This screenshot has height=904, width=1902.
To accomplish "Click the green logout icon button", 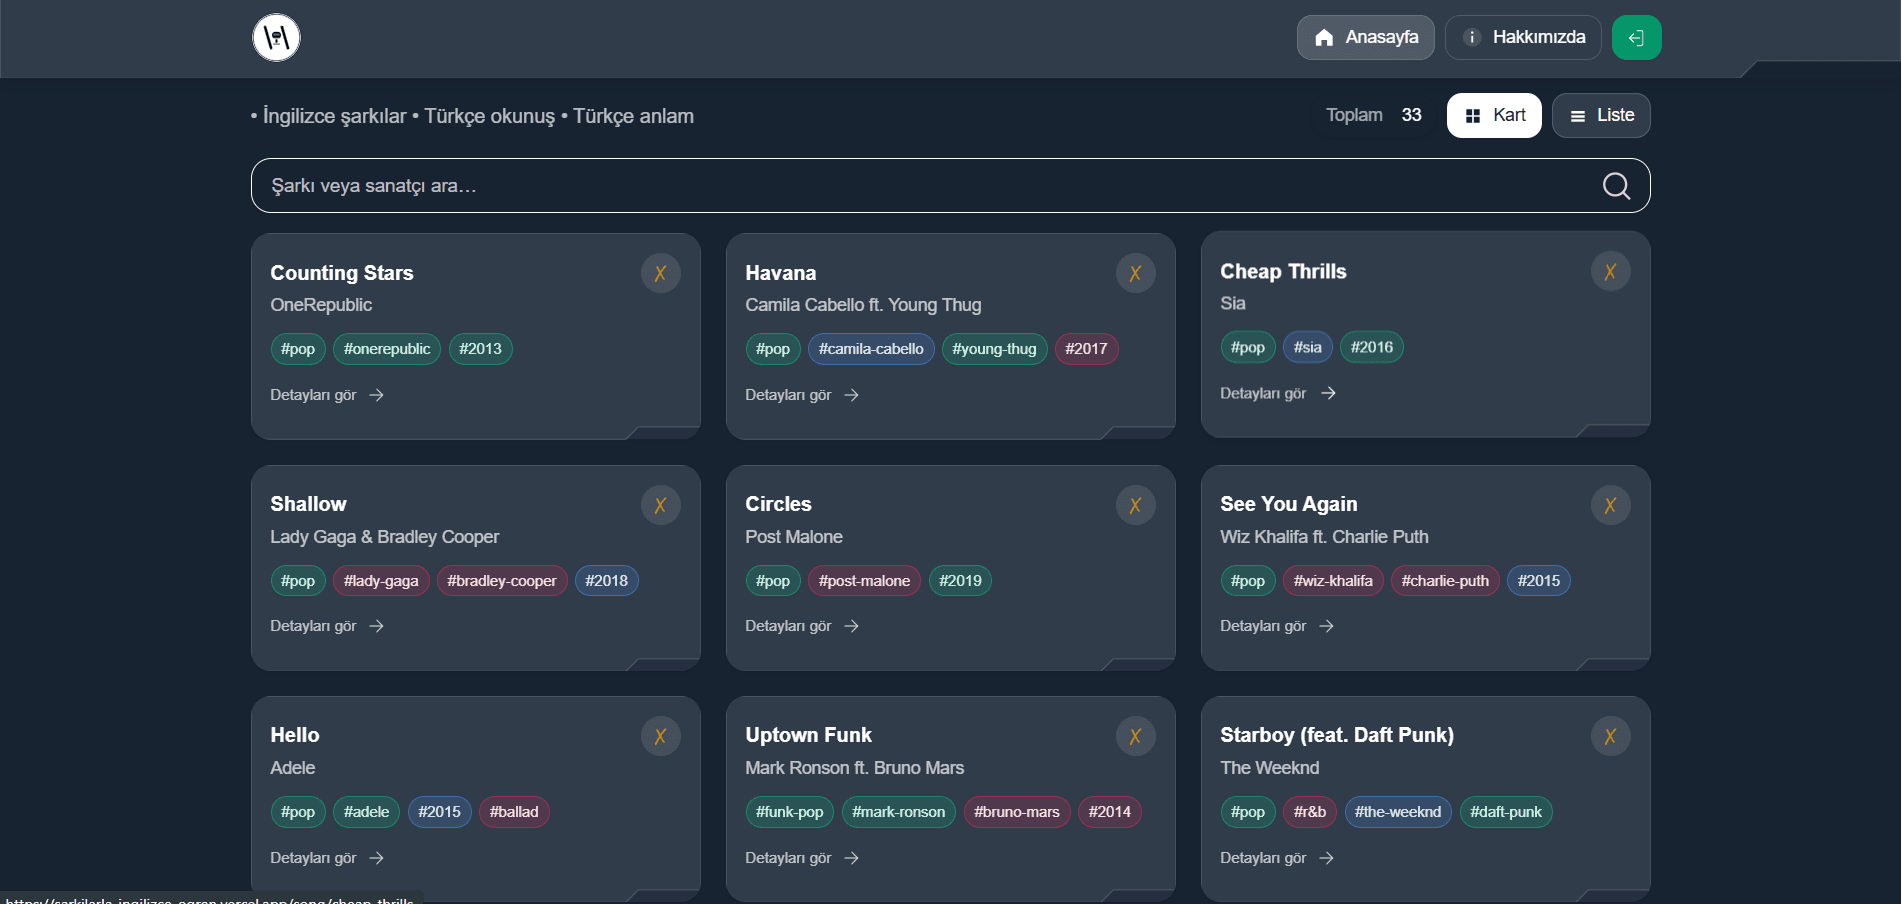I will (x=1636, y=38).
